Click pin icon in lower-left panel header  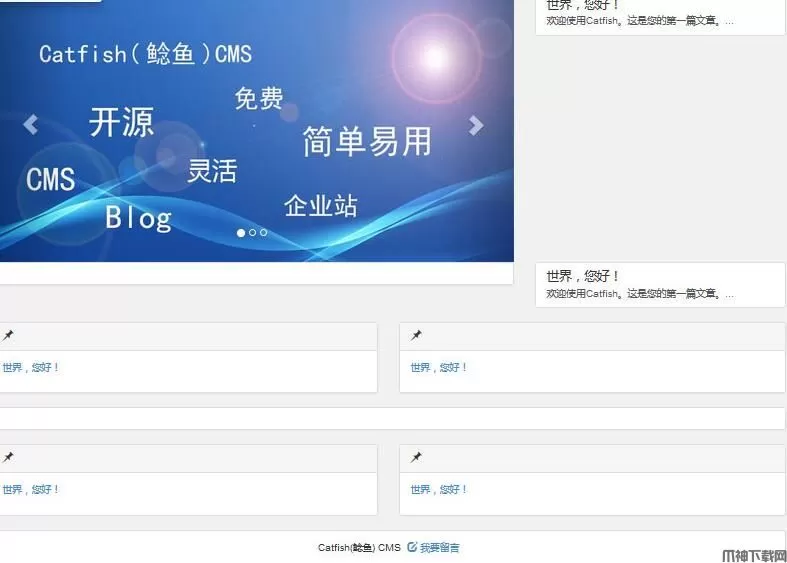click(x=8, y=458)
